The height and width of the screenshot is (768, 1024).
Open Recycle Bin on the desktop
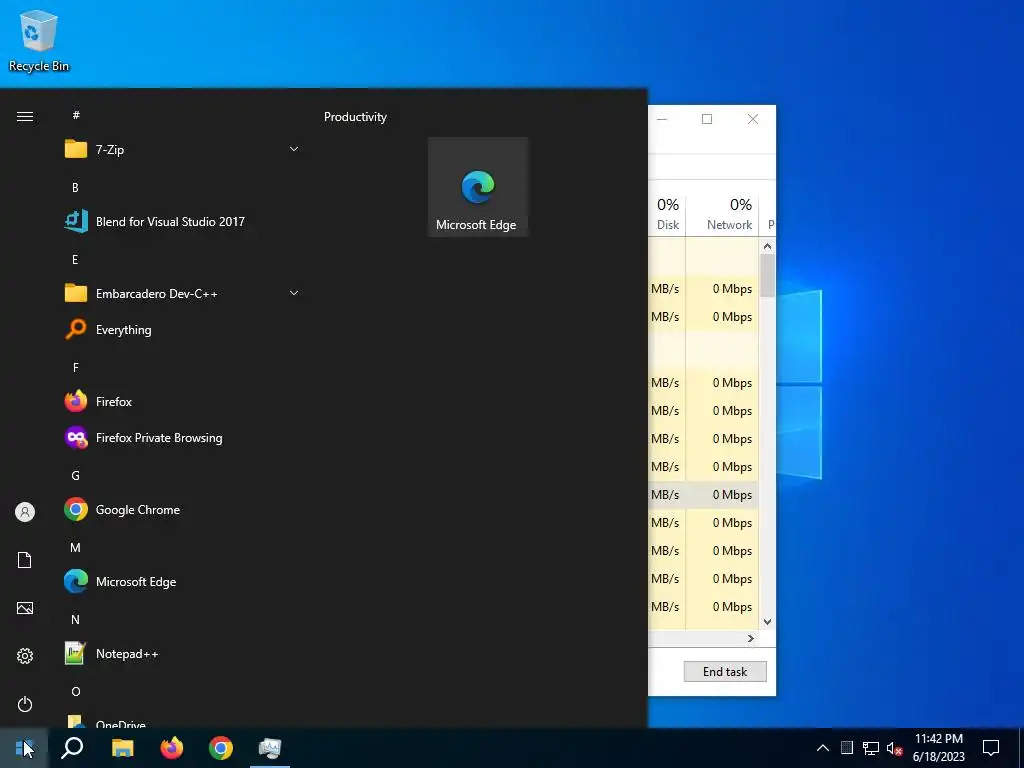pos(39,40)
